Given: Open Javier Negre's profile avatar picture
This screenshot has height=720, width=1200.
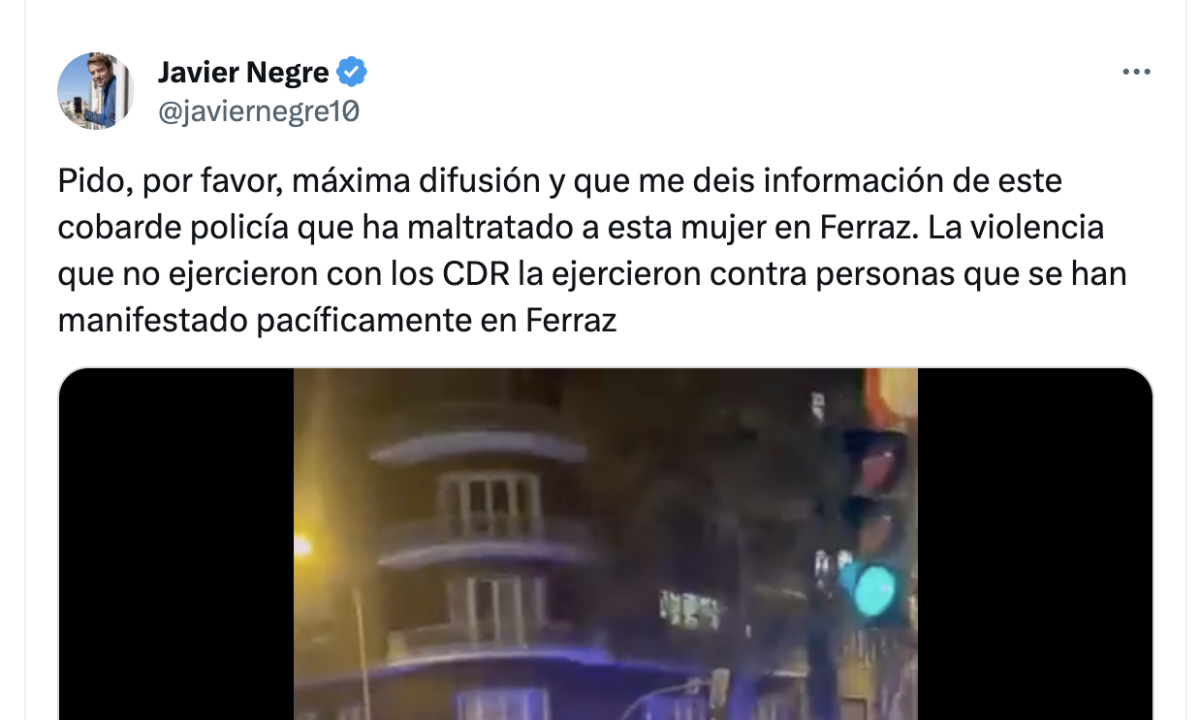Looking at the screenshot, I should pos(95,91).
